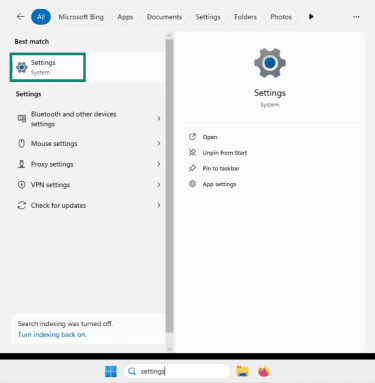The image size is (375, 383).
Task: Click the Windows Start button
Action: tap(111, 371)
